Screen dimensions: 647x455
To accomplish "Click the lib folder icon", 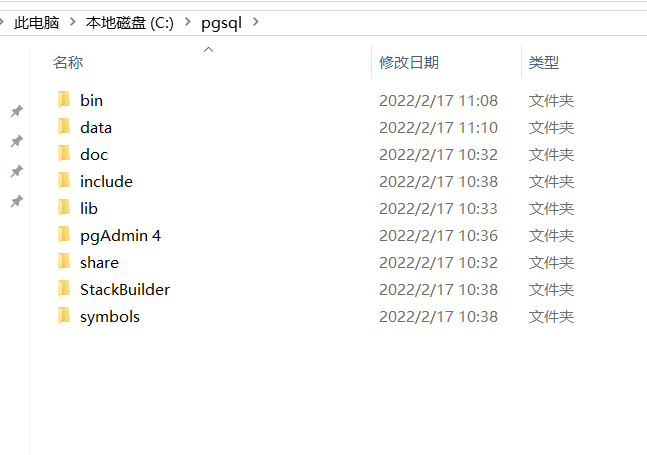I will (64, 208).
